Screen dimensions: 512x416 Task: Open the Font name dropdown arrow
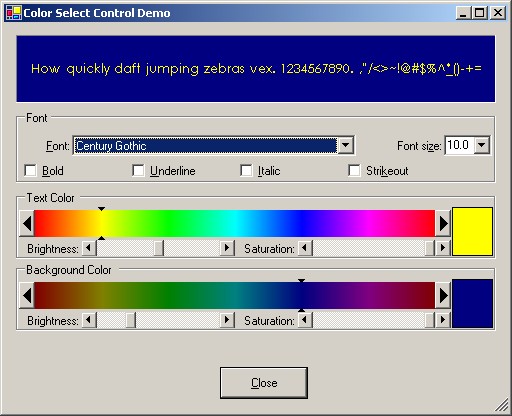[346, 145]
